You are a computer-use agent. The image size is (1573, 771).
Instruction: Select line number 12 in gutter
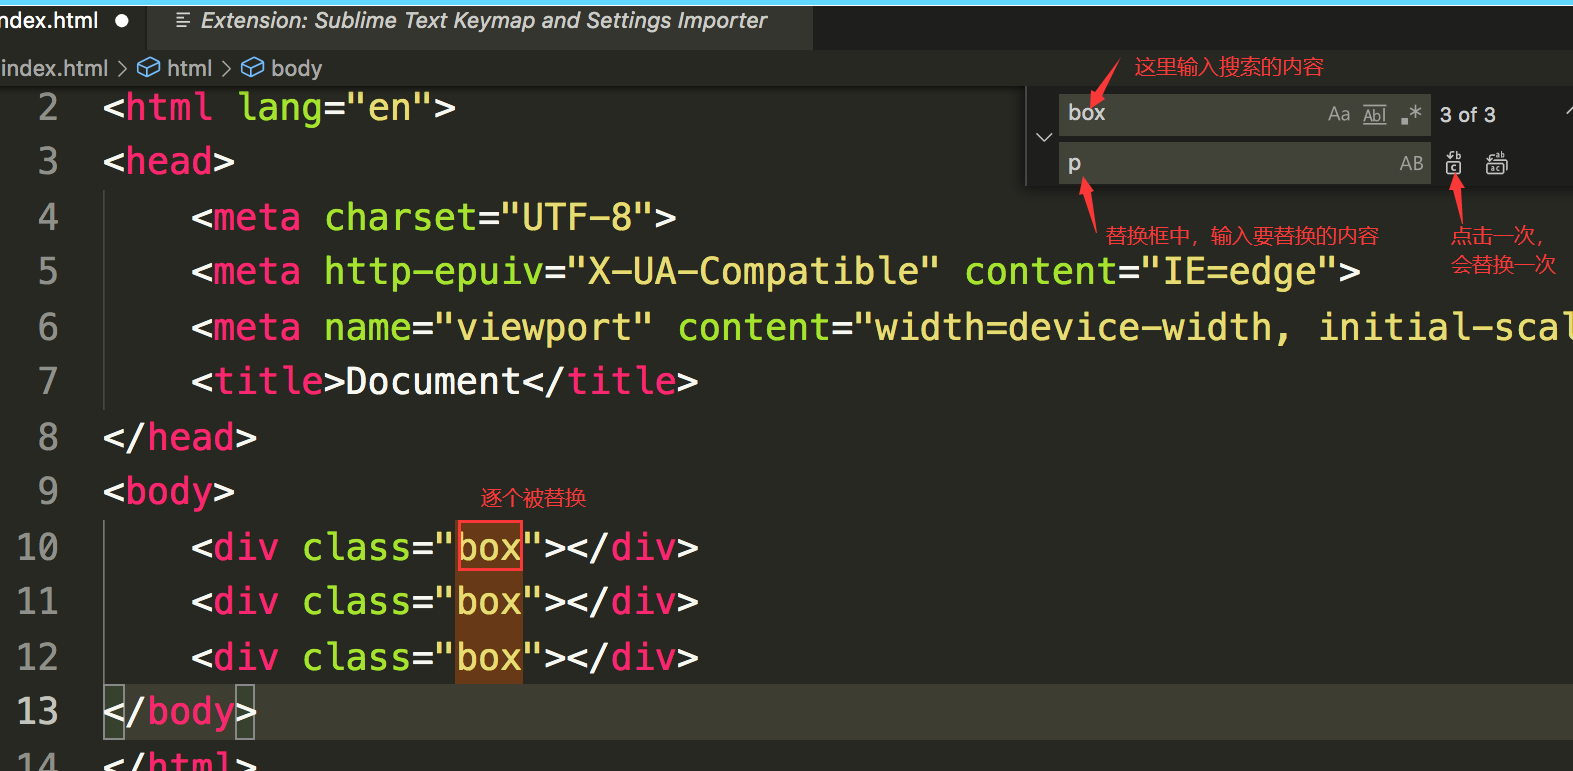point(38,657)
